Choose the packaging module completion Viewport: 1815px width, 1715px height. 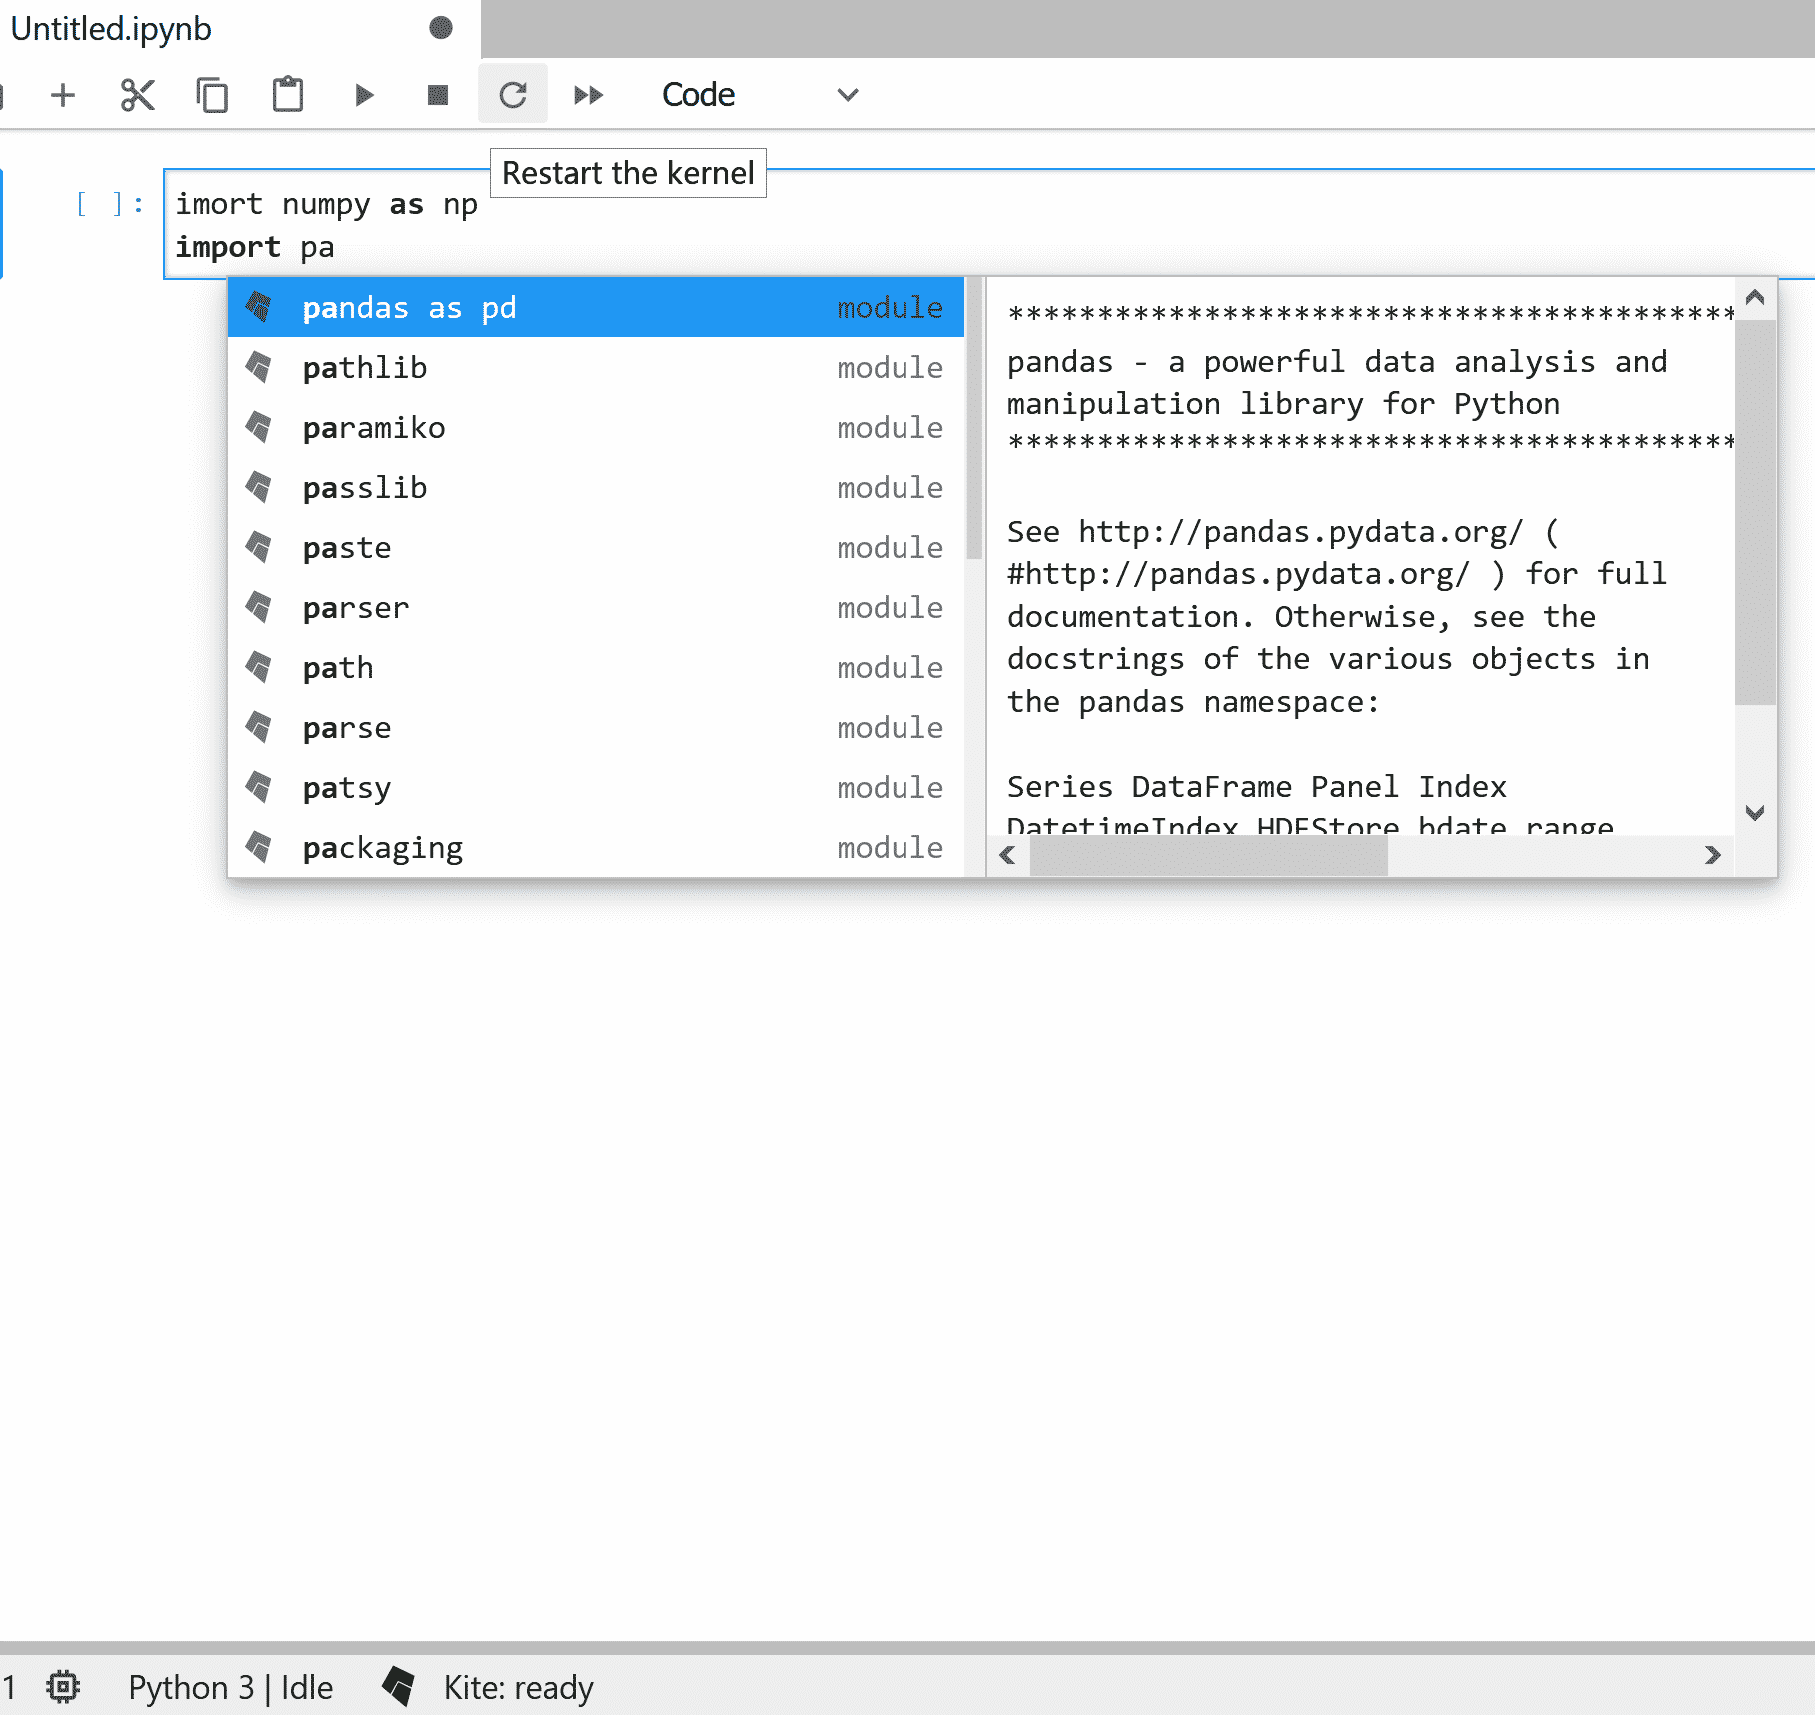pyautogui.click(x=596, y=847)
